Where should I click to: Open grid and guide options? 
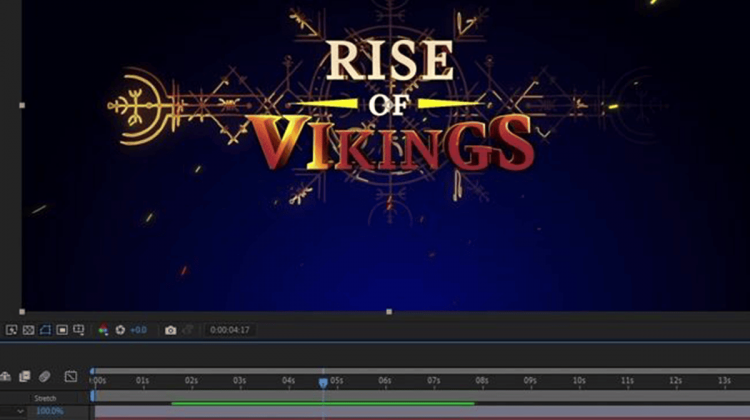78,330
